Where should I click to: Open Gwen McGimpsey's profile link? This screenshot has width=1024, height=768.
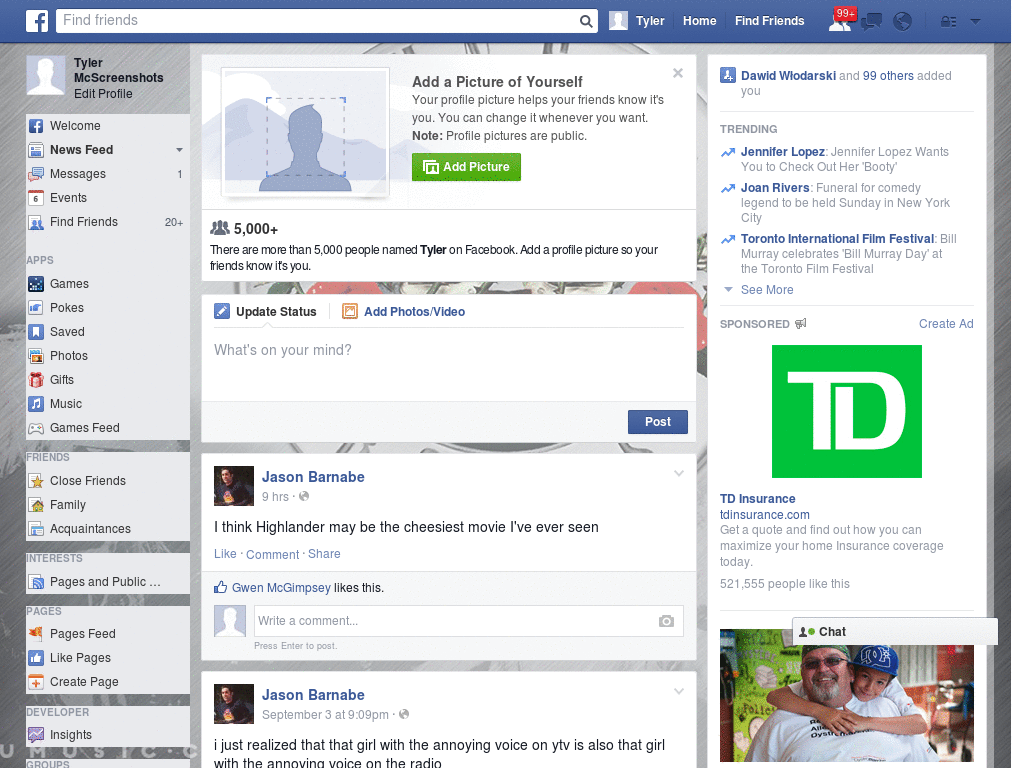pyautogui.click(x=281, y=588)
